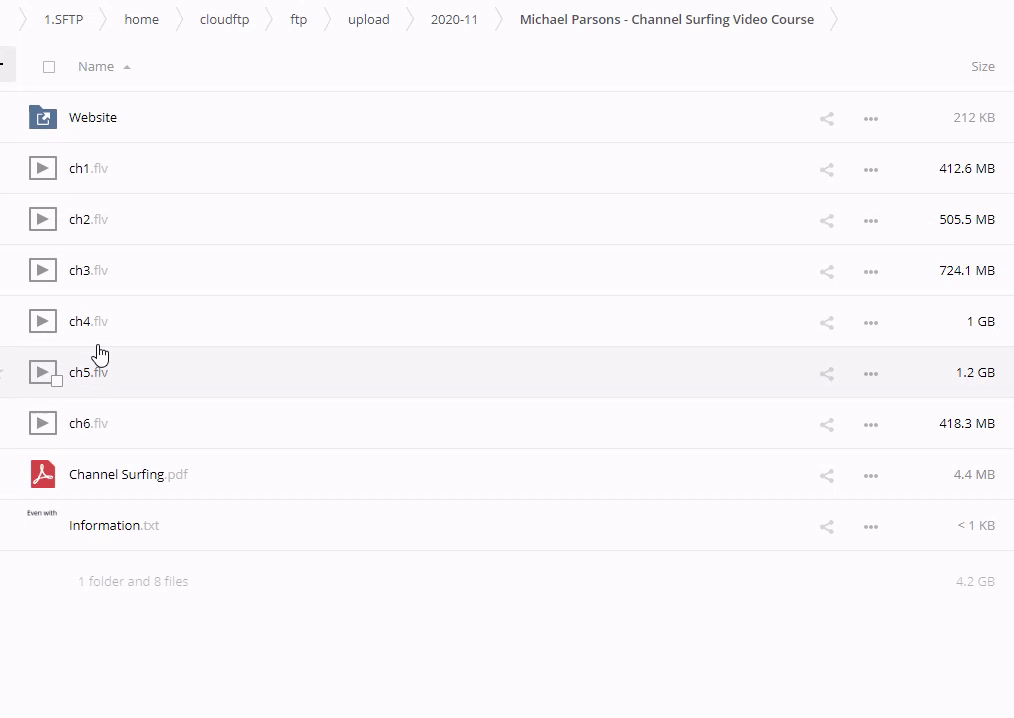The image size is (1014, 718).
Task: Sort files by the Name column header
Action: [x=96, y=67]
